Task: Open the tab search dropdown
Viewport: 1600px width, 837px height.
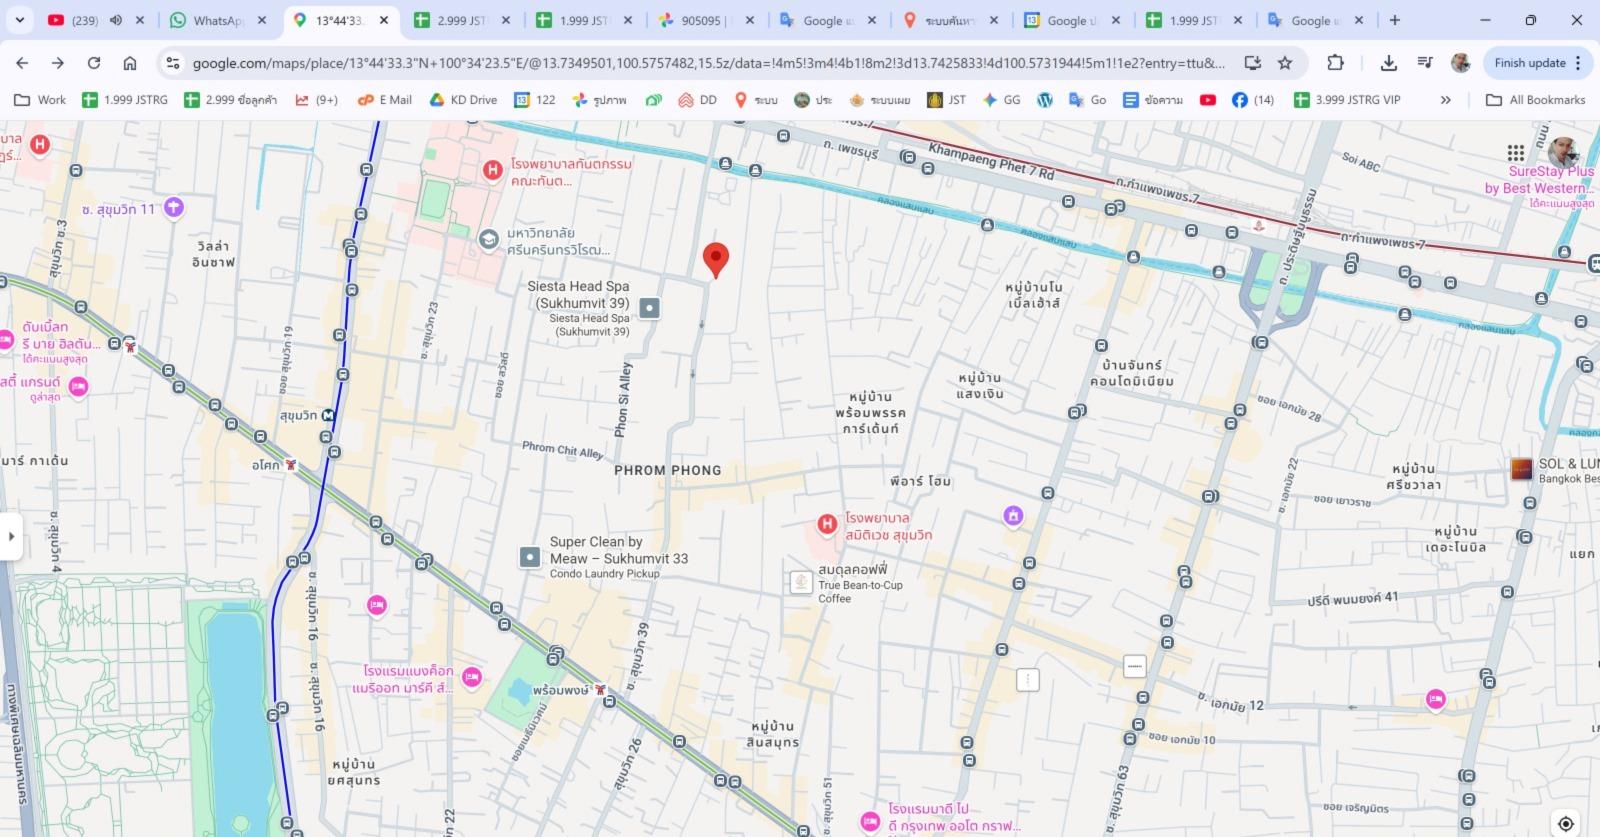Action: (19, 20)
